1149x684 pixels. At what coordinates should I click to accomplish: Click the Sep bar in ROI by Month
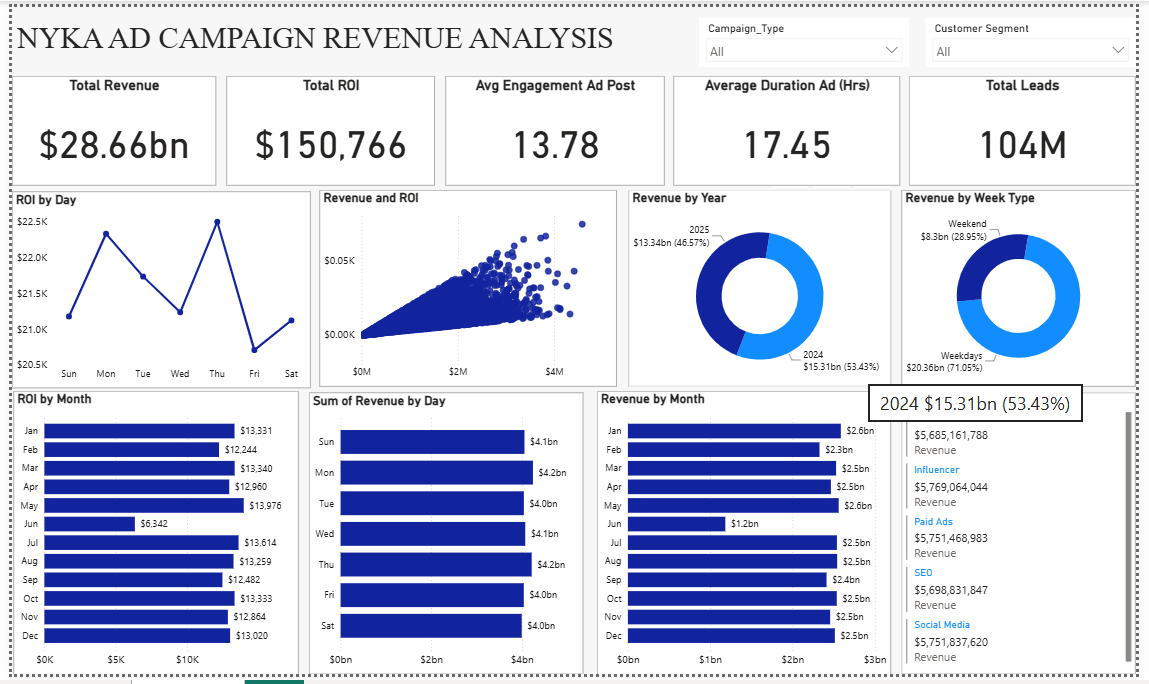point(133,579)
